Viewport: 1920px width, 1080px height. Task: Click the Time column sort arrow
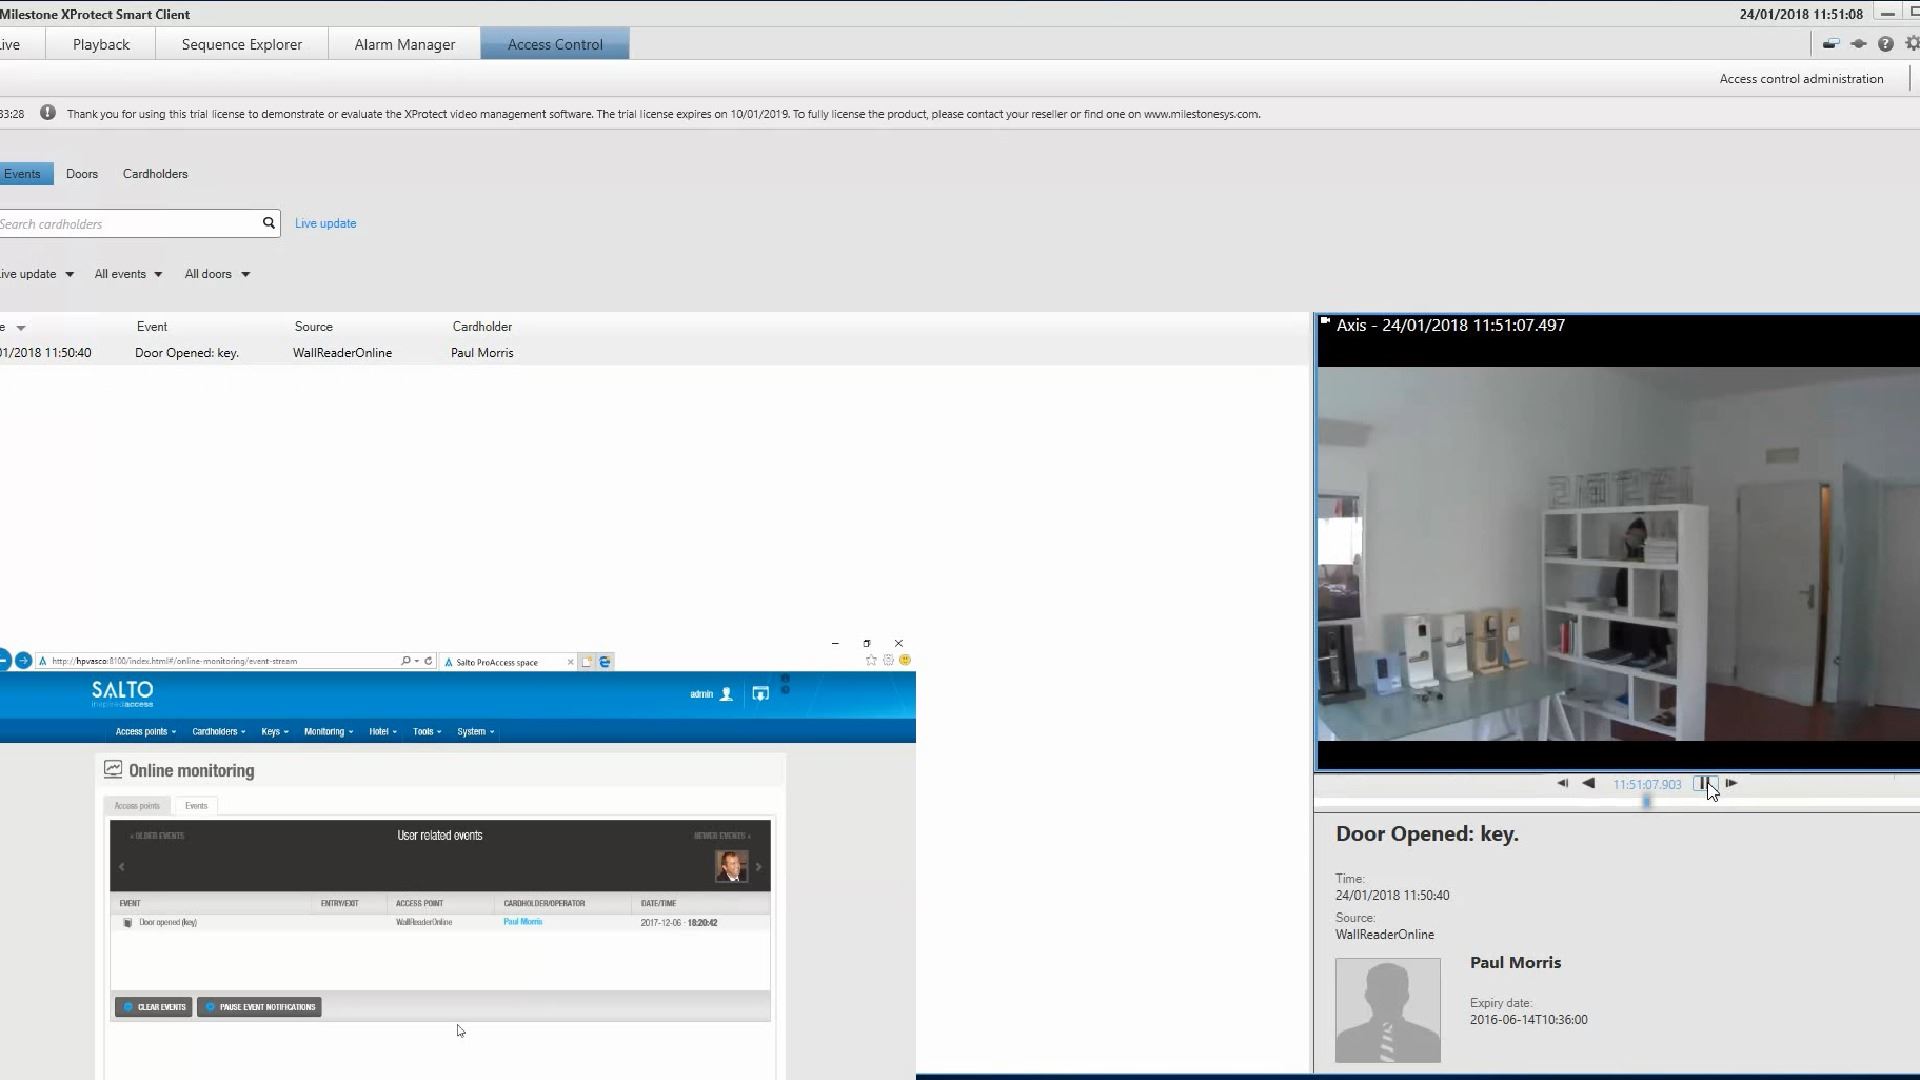21,328
